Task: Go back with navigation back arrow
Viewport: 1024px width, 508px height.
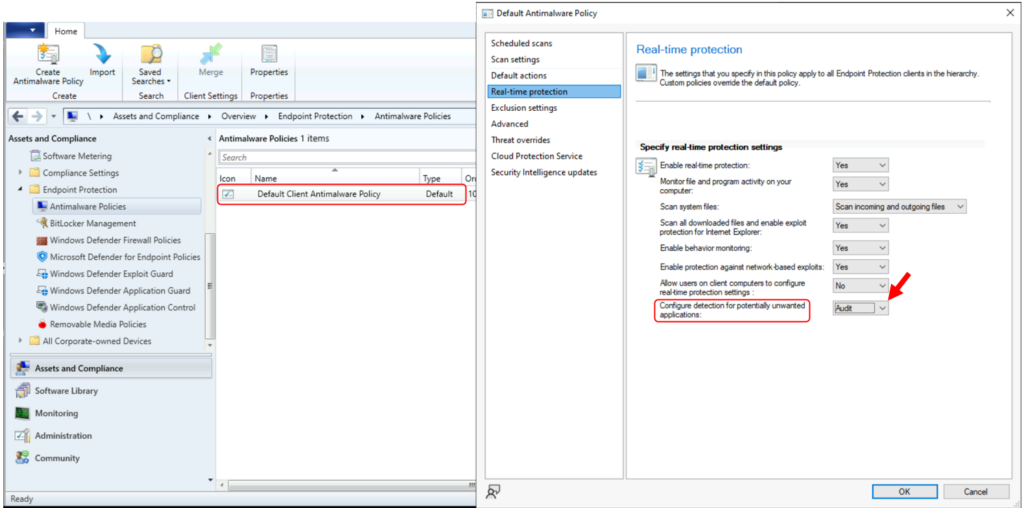Action: coord(18,116)
